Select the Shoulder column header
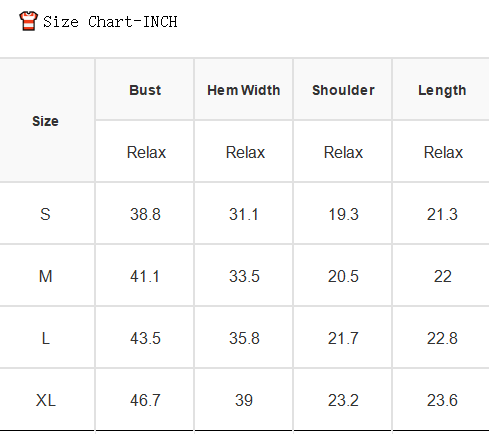This screenshot has height=434, width=489. pyautogui.click(x=343, y=90)
